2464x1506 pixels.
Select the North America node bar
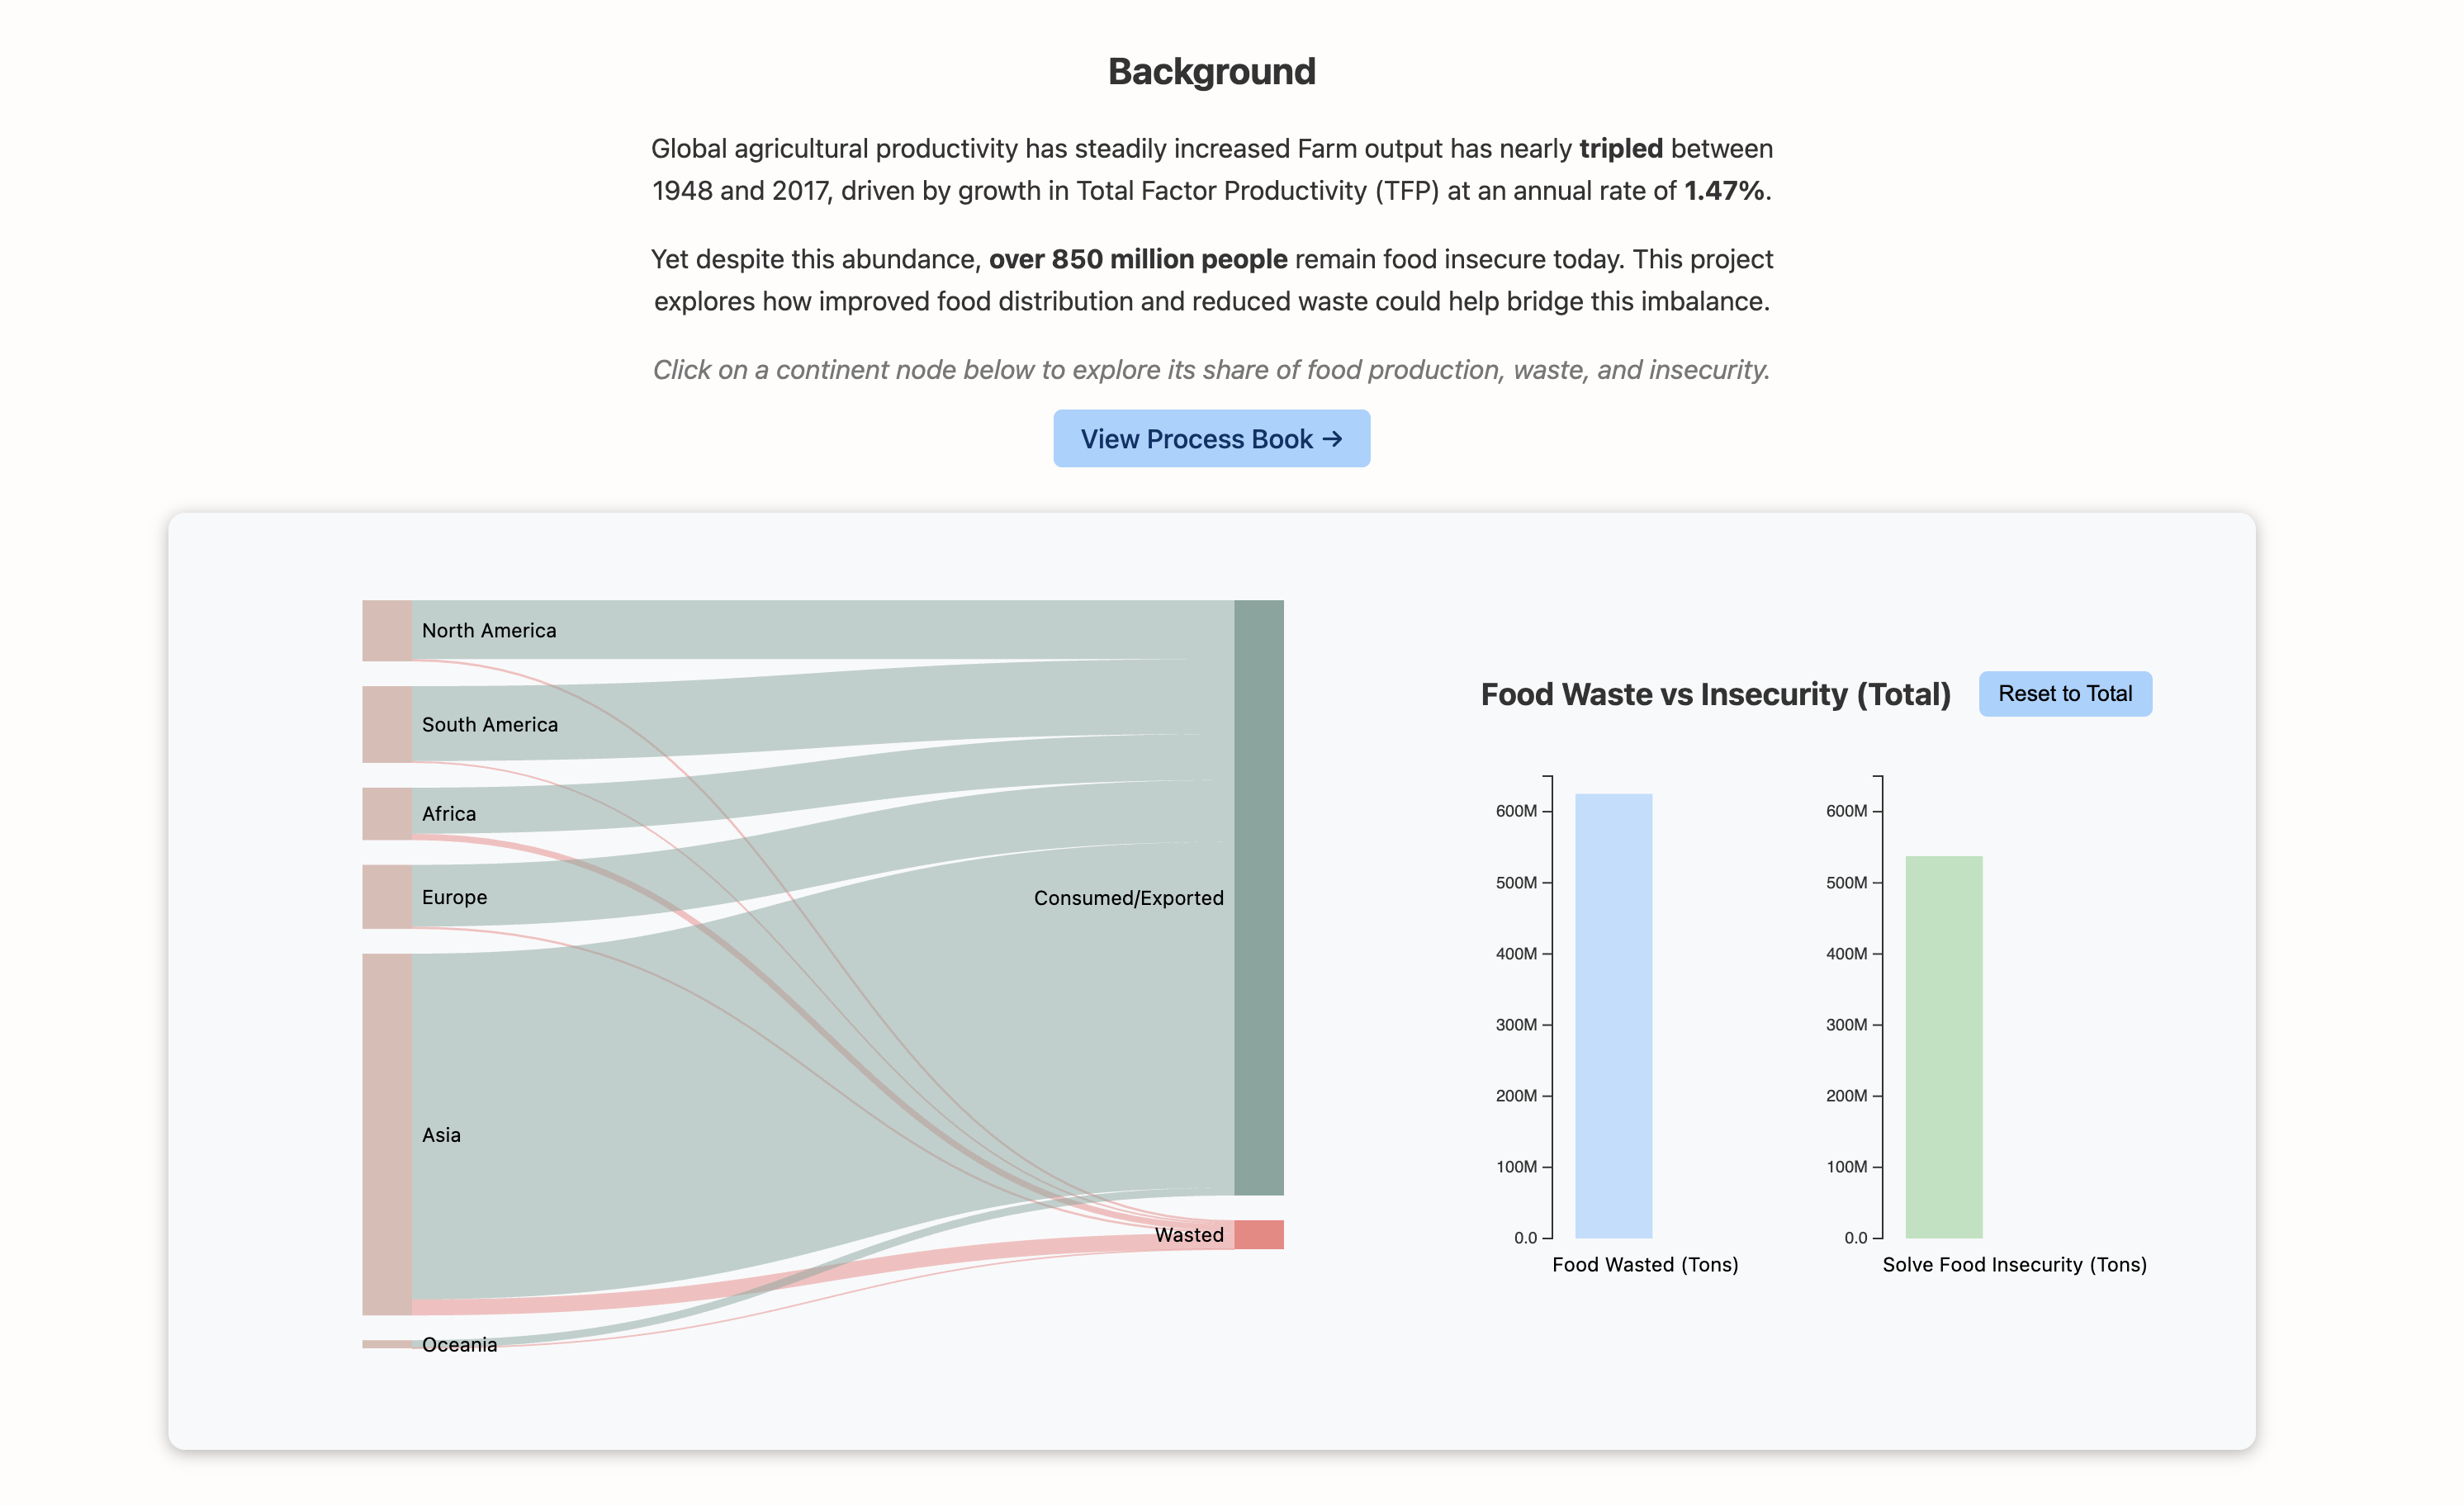tap(386, 630)
